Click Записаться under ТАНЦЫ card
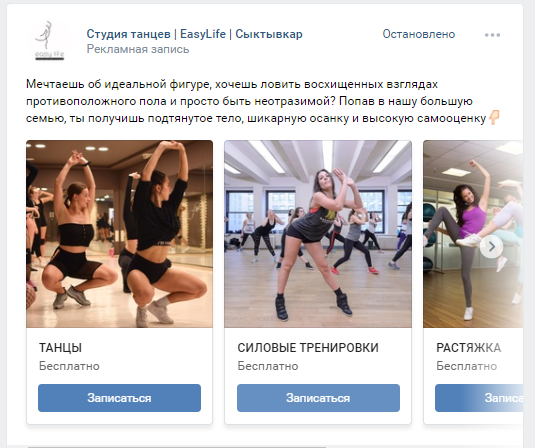Image resolution: width=535 pixels, height=448 pixels. point(119,398)
